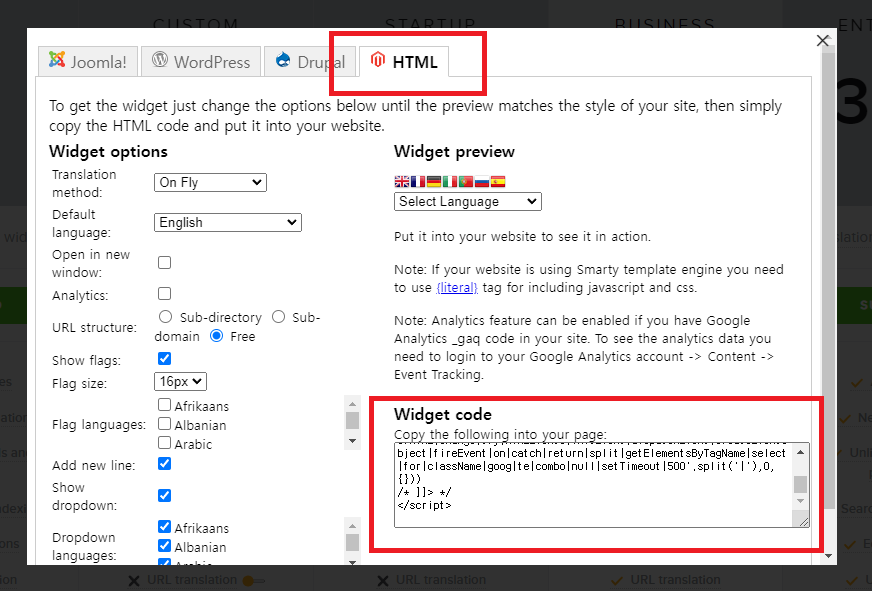872x591 pixels.
Task: Click the 'Widget code' heading
Action: point(443,414)
